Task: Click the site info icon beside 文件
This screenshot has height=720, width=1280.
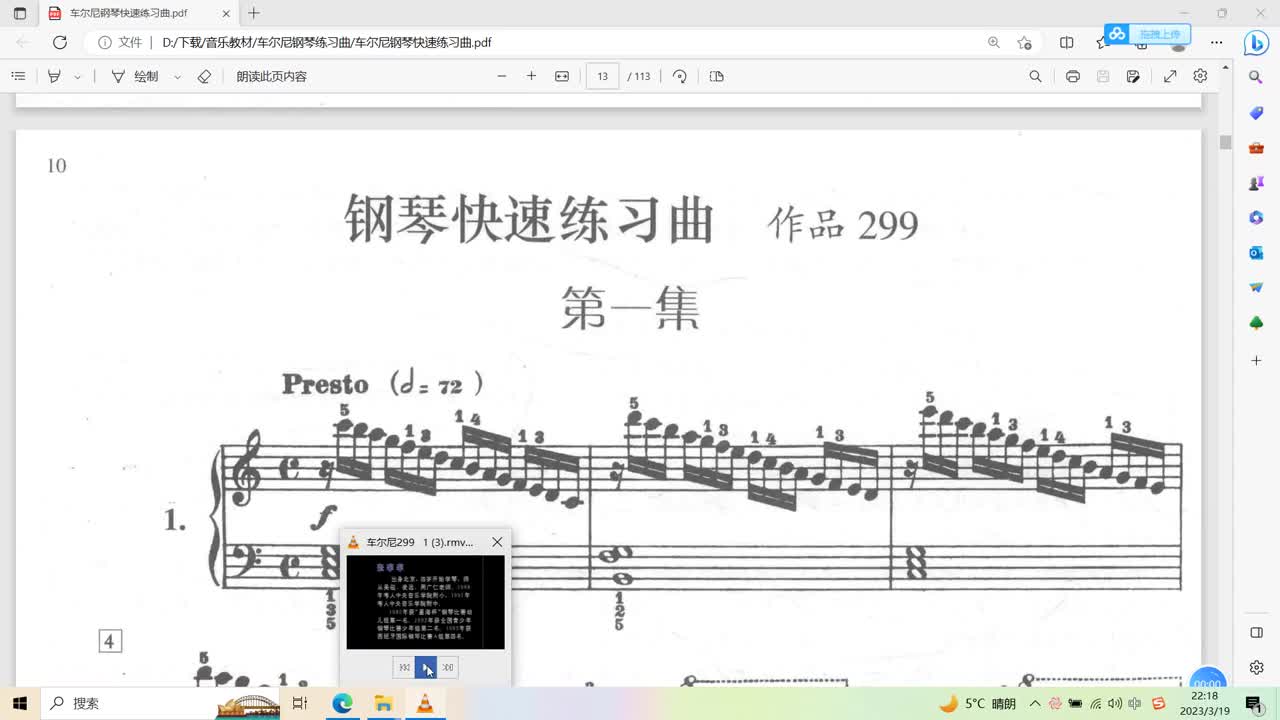Action: point(104,43)
